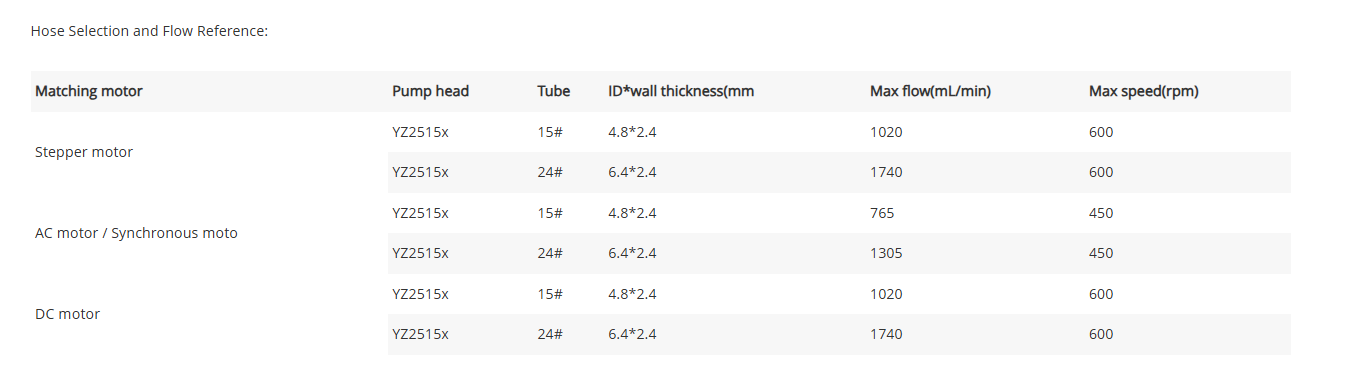The height and width of the screenshot is (379, 1347).
Task: Click Stepper motor's 15# tube cell
Action: click(x=550, y=132)
